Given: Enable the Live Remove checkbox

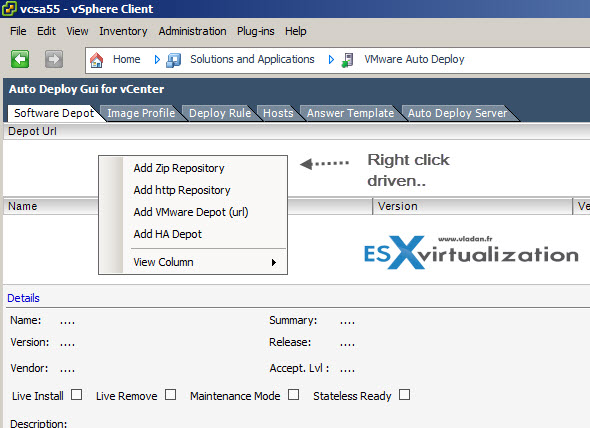Looking at the screenshot, I should (x=170, y=395).
